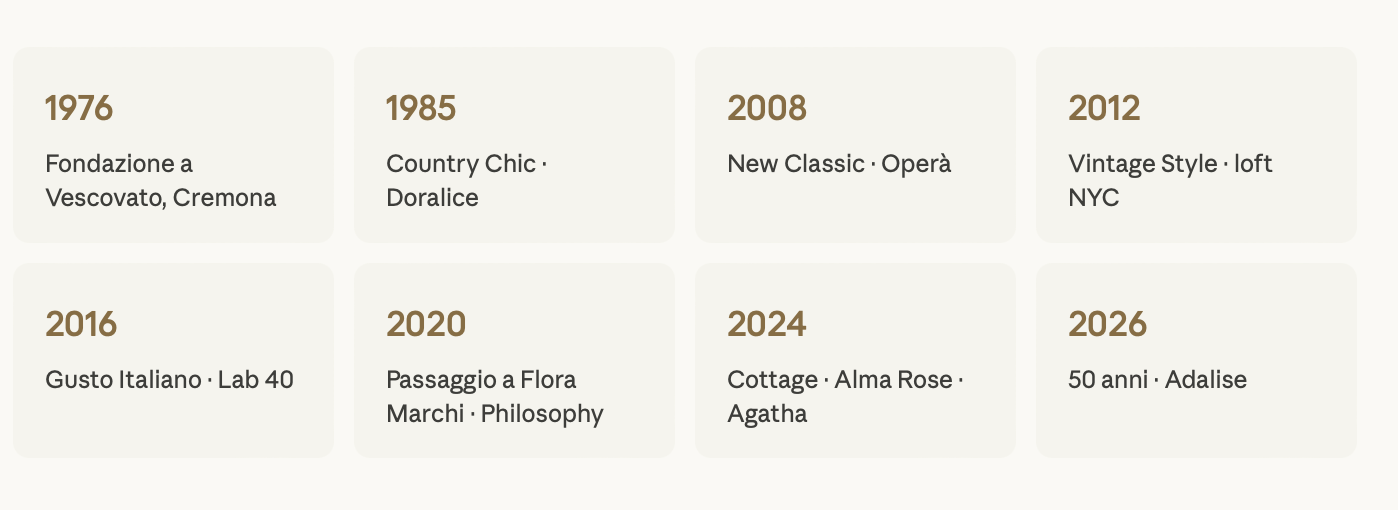
Task: Click the "Gusto Italiano · Lab 40" description
Action: (x=169, y=380)
